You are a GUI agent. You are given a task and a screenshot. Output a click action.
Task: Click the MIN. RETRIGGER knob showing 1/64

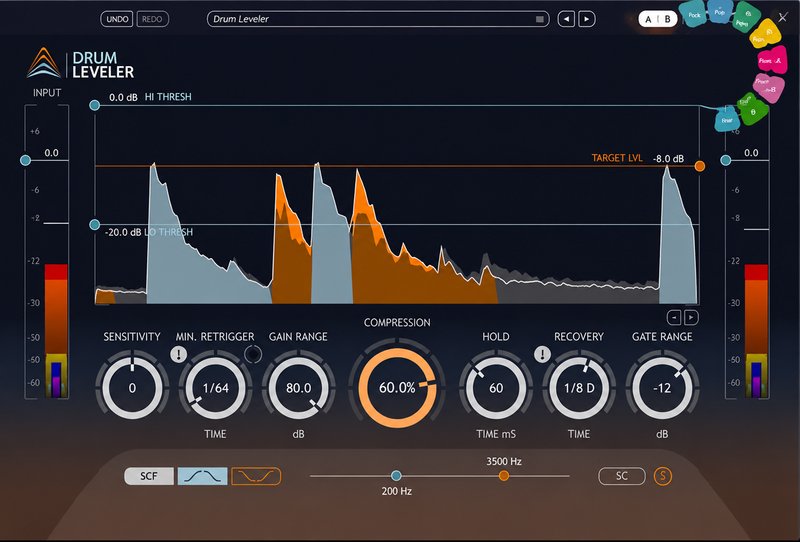tap(215, 387)
